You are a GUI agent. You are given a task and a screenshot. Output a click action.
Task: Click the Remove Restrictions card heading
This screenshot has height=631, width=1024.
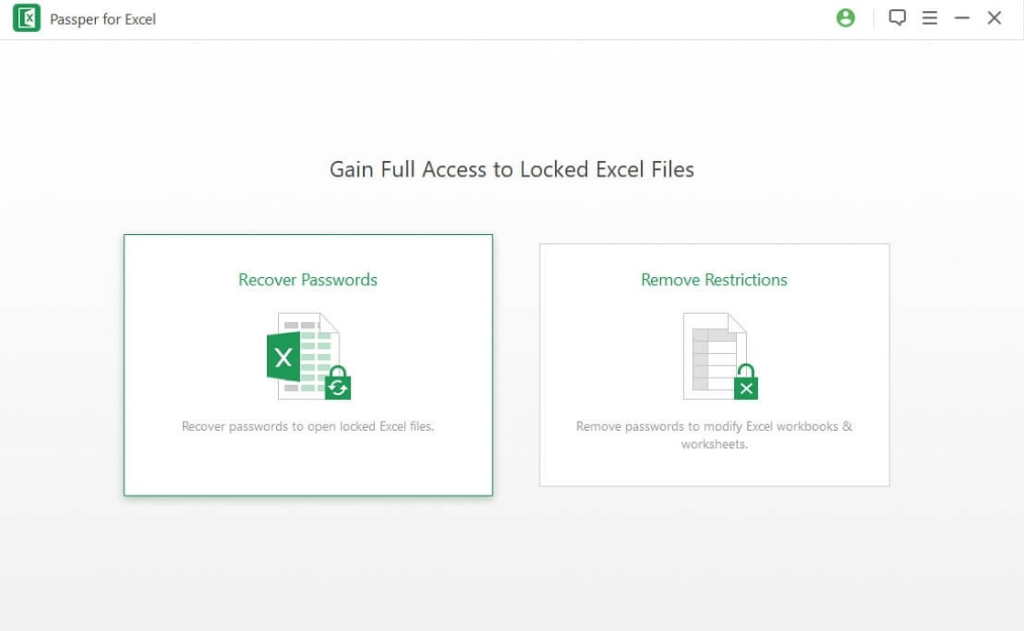coord(713,280)
